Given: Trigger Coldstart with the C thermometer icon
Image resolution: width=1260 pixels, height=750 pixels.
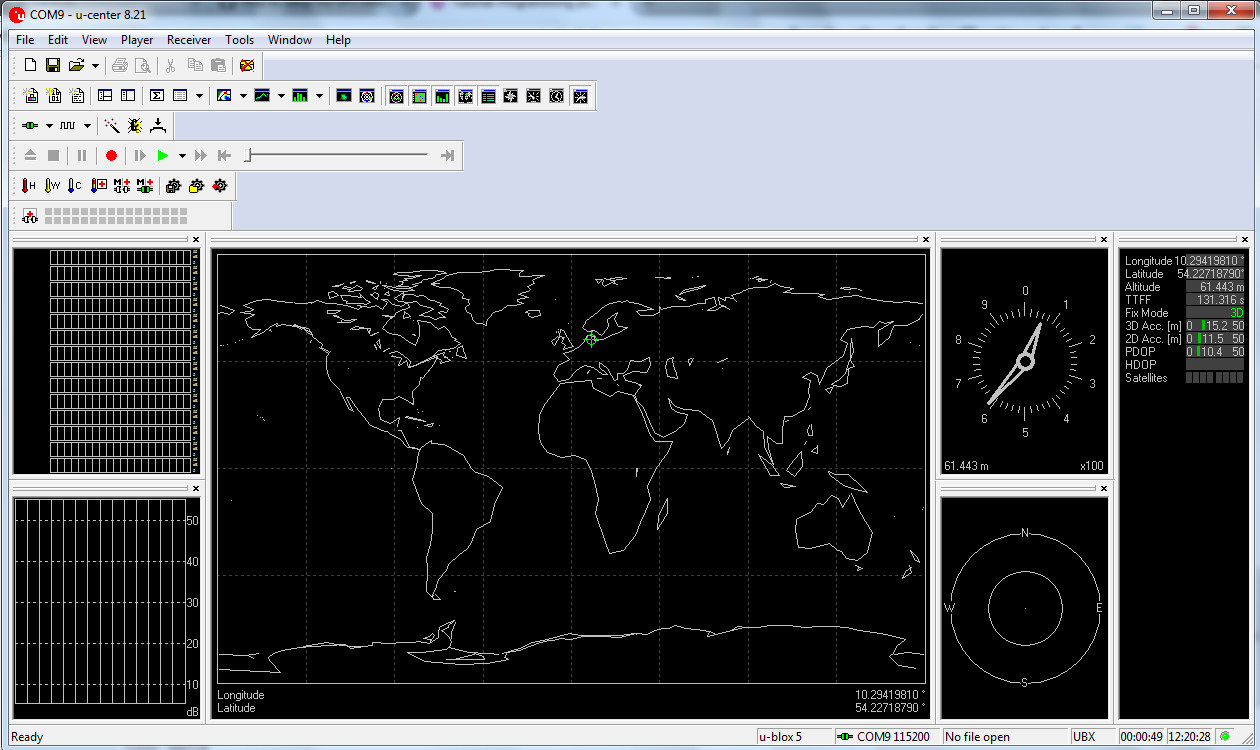Looking at the screenshot, I should (x=76, y=185).
